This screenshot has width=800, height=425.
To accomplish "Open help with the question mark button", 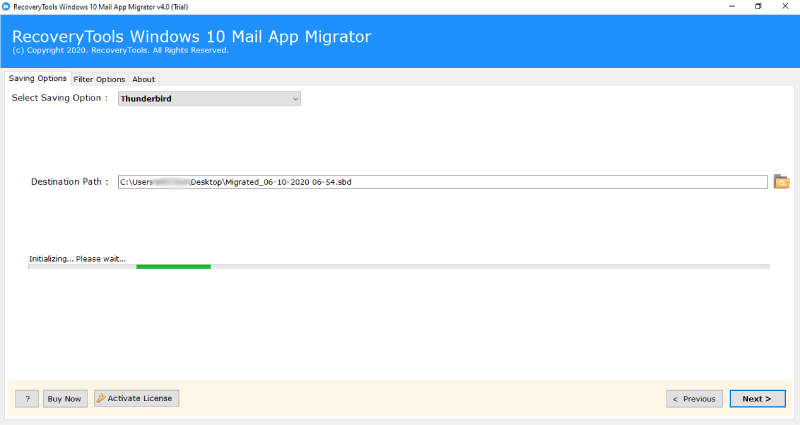I will point(27,398).
